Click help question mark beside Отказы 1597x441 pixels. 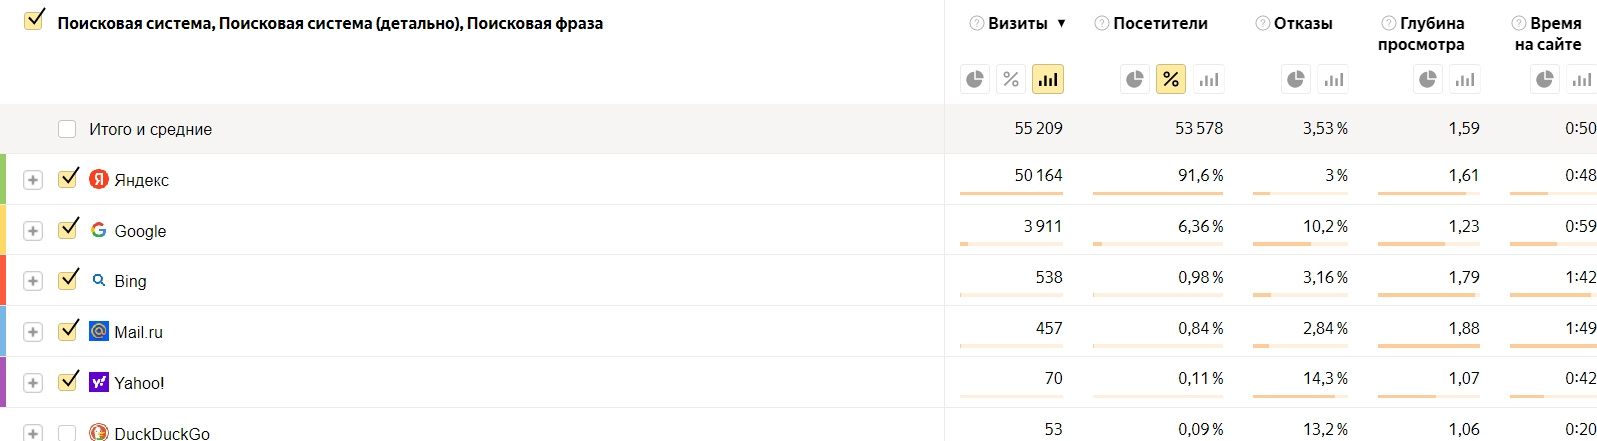point(1262,23)
